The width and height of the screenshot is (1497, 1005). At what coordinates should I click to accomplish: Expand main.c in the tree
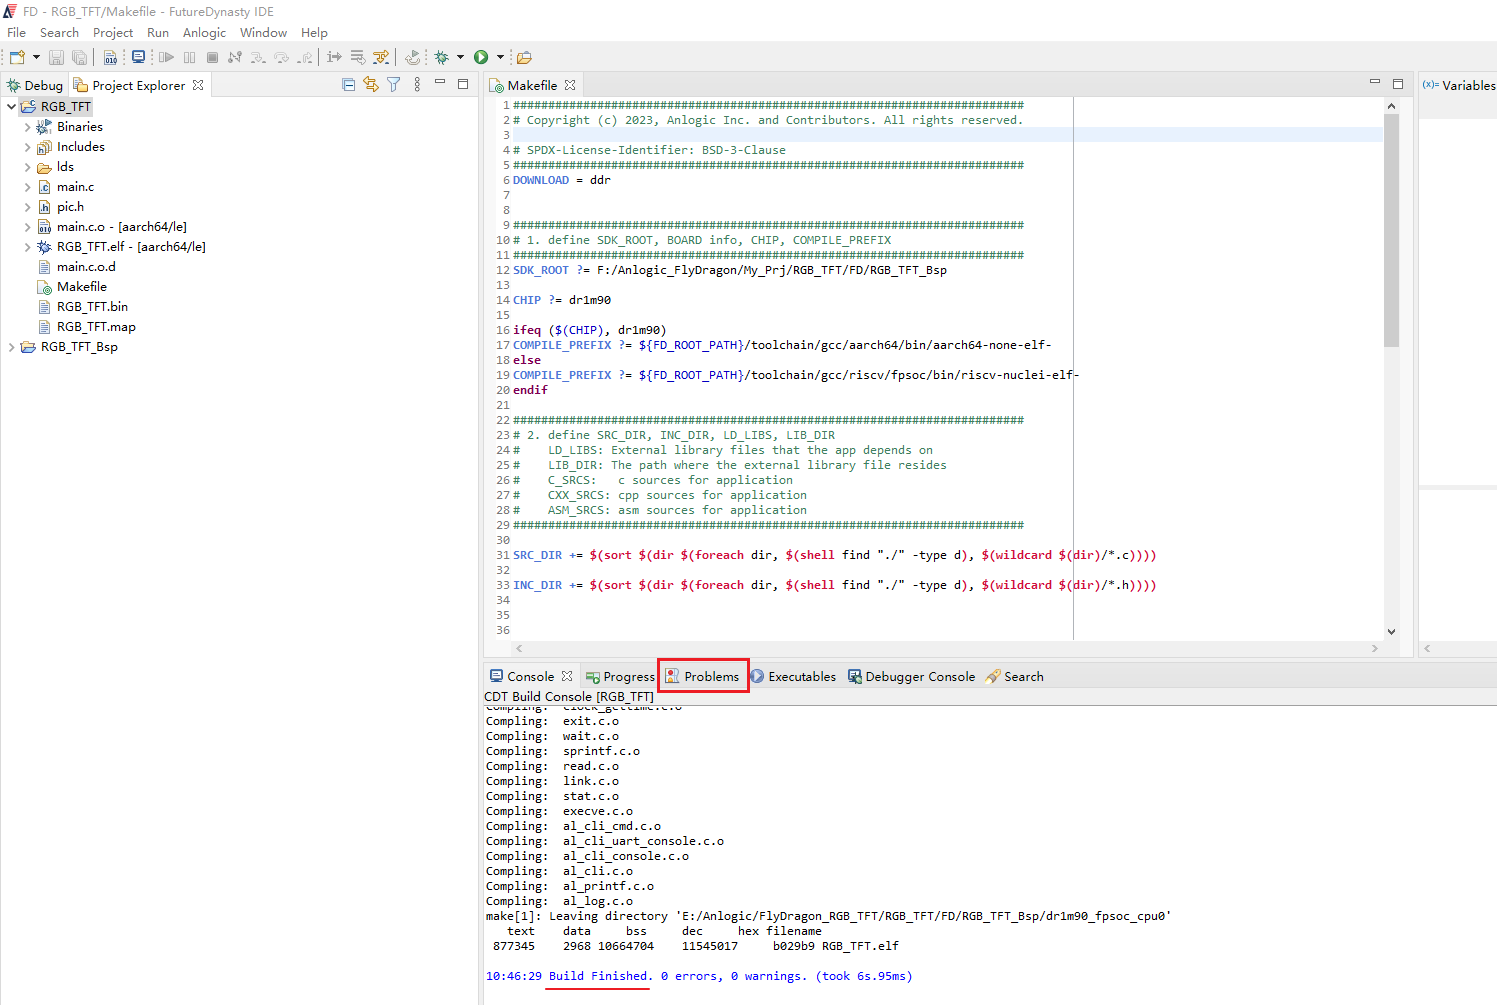pyautogui.click(x=27, y=187)
